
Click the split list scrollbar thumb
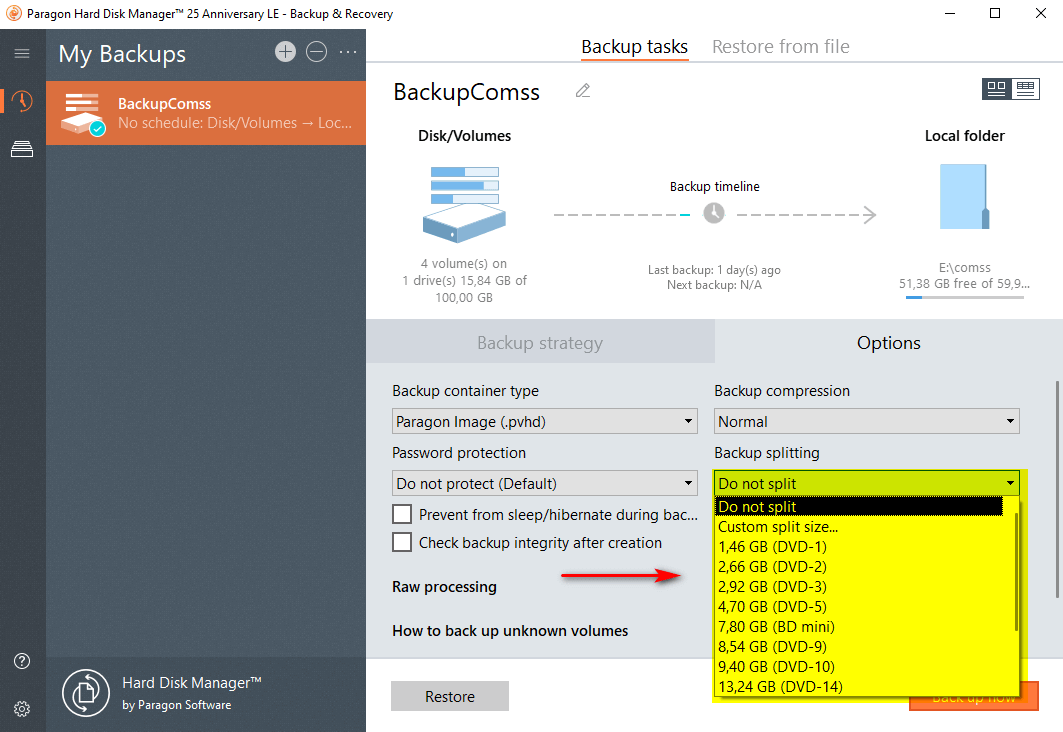(1016, 571)
